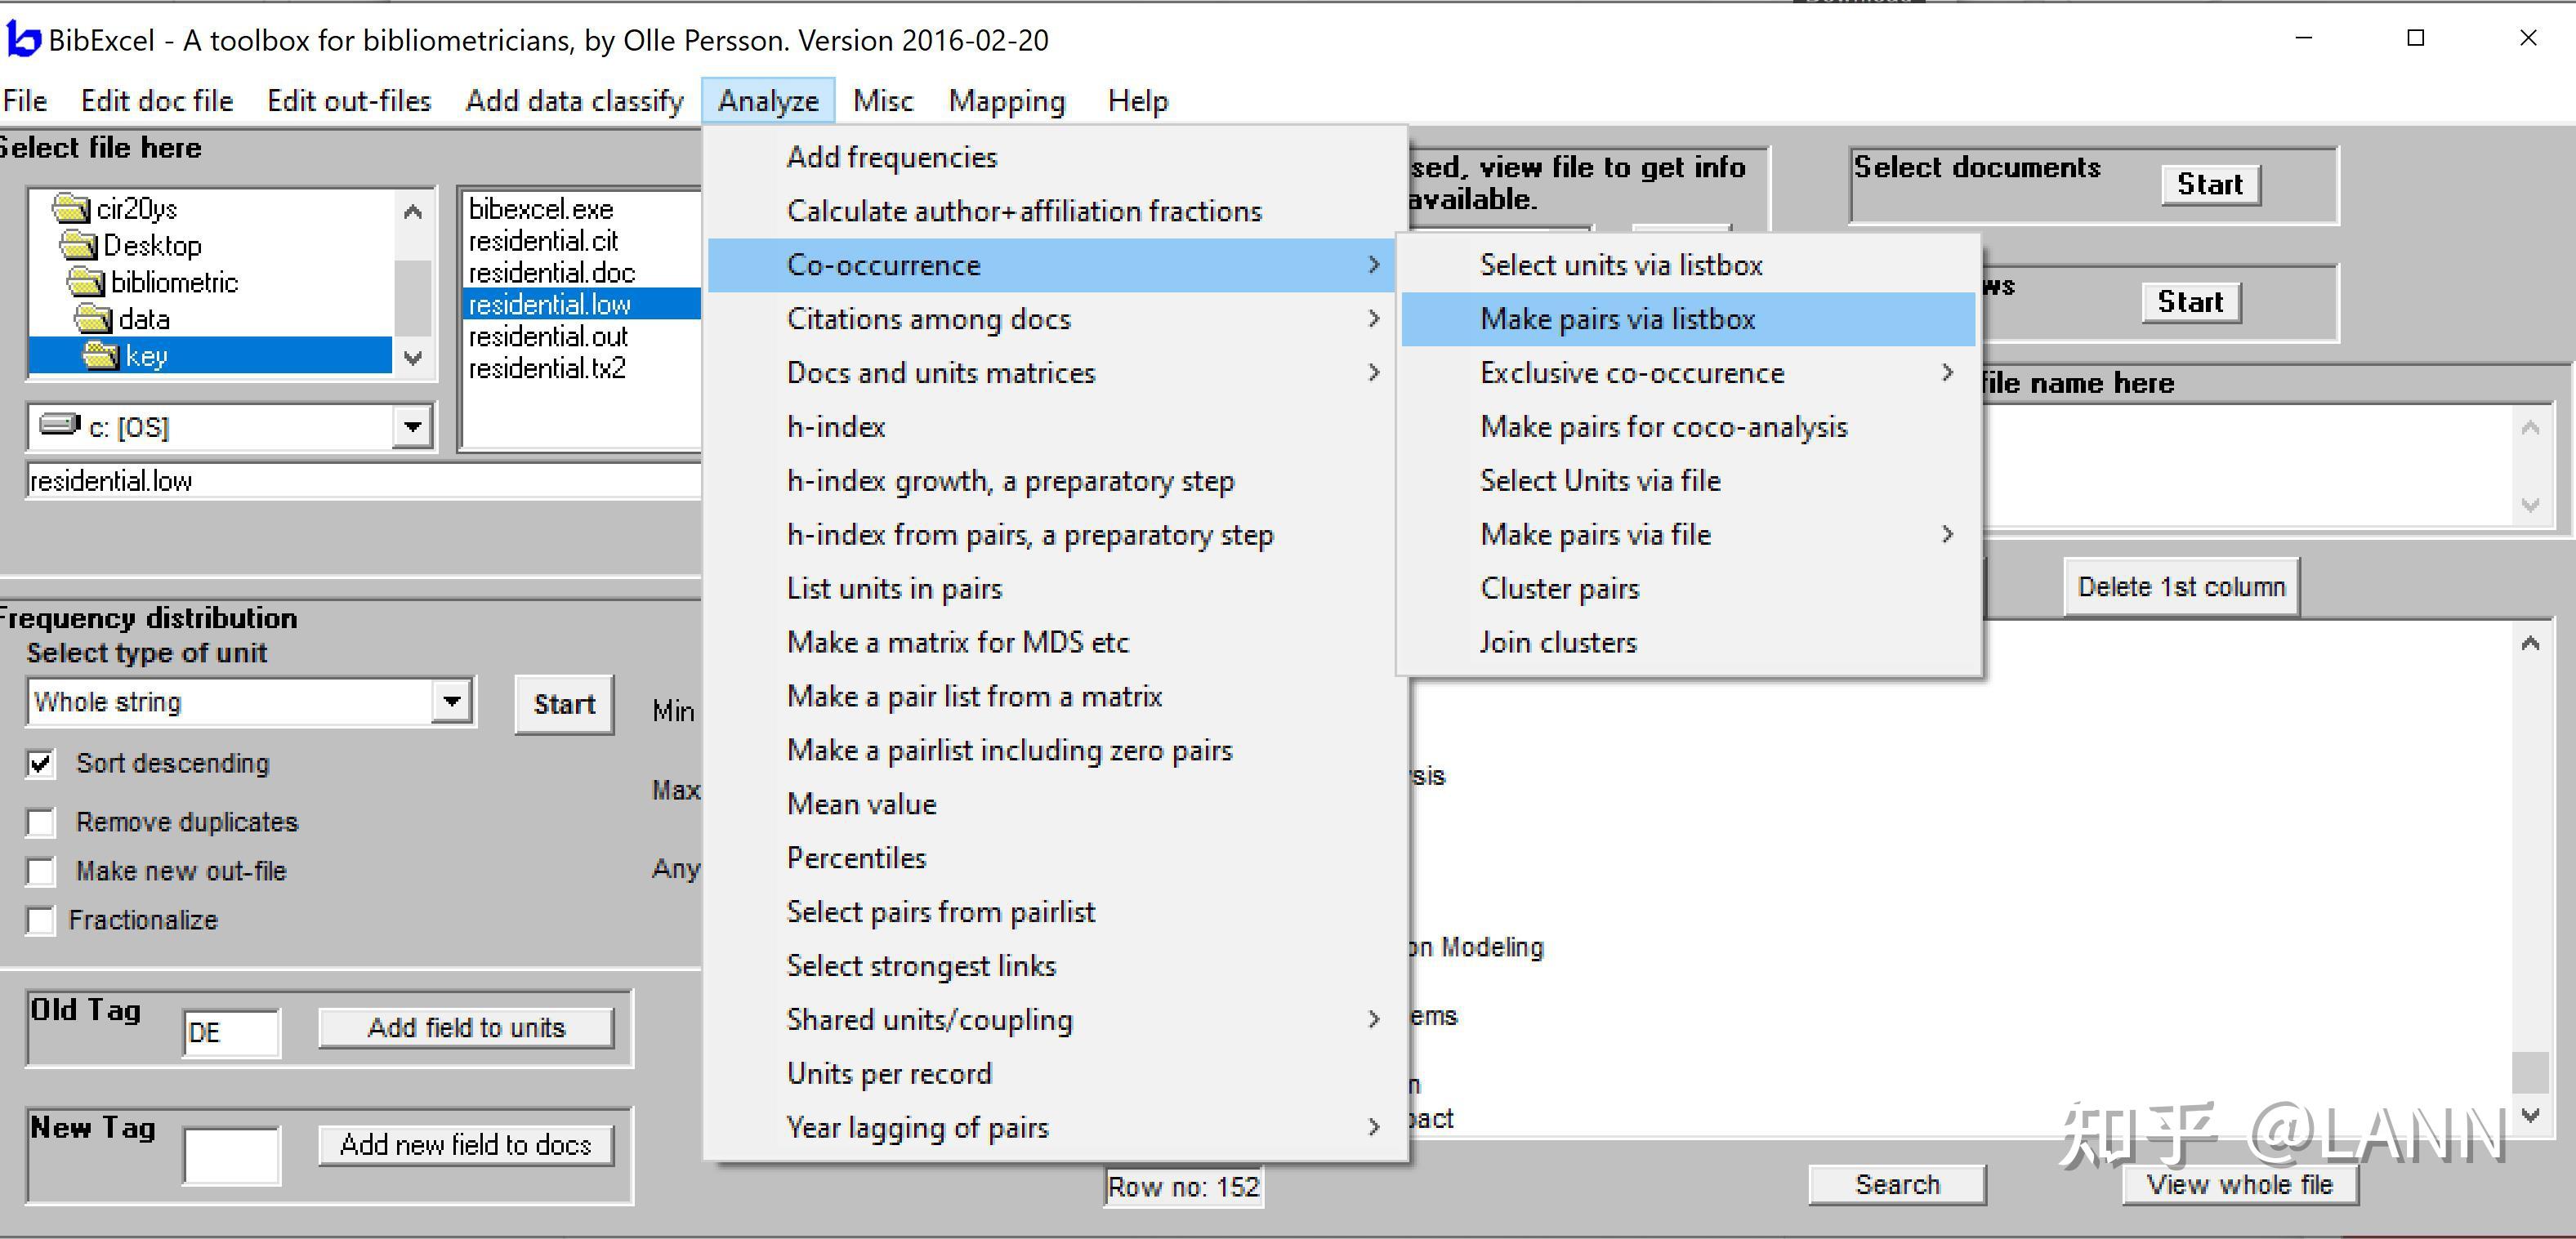Expand the drive selection dropdown

412,427
